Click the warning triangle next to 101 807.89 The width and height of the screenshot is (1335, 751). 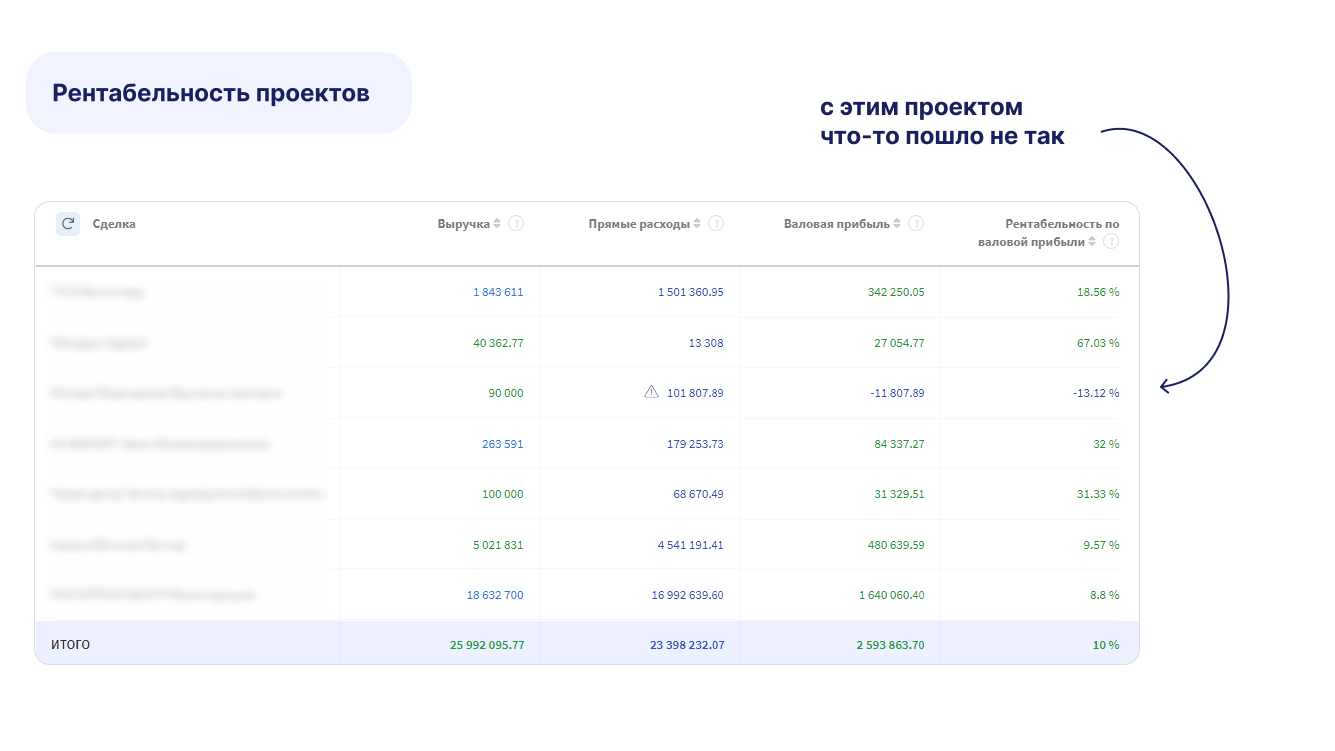click(651, 392)
